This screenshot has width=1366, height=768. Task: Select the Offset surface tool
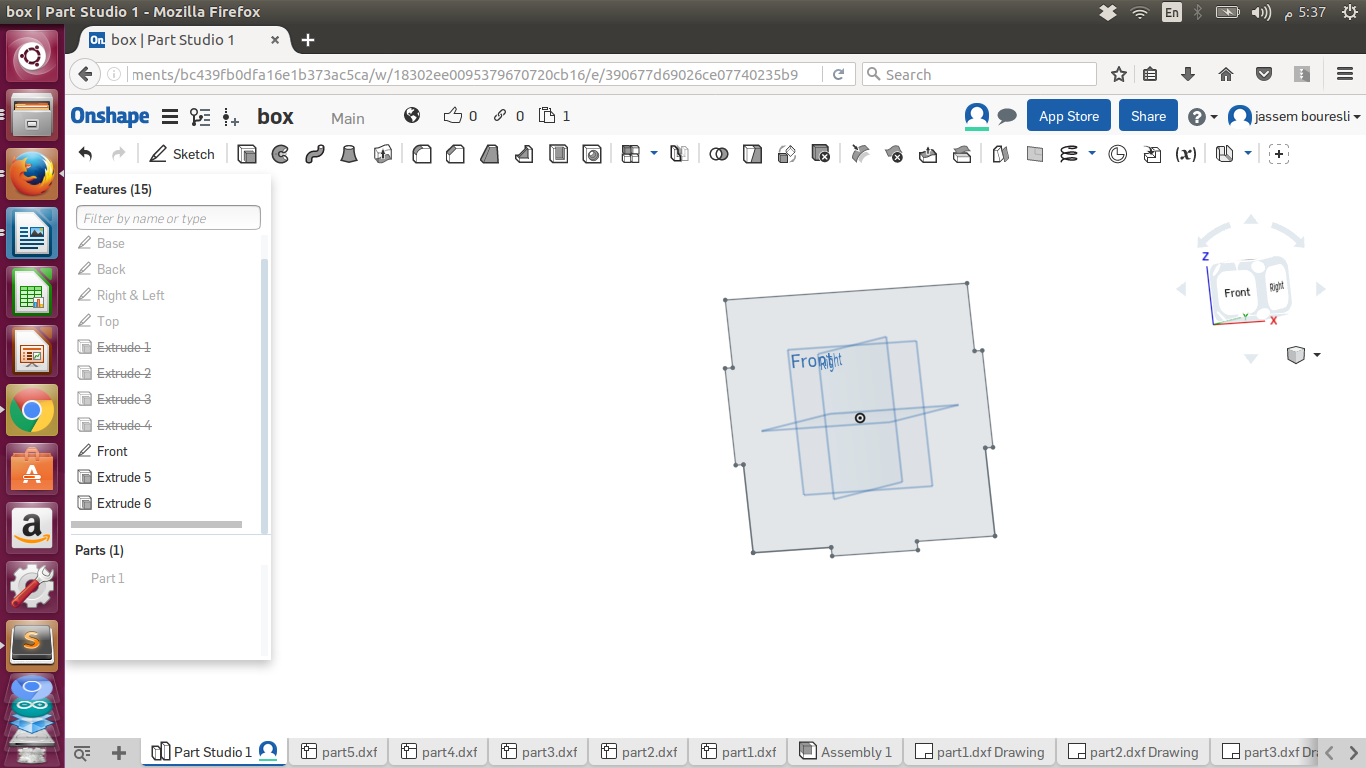[x=1001, y=154]
